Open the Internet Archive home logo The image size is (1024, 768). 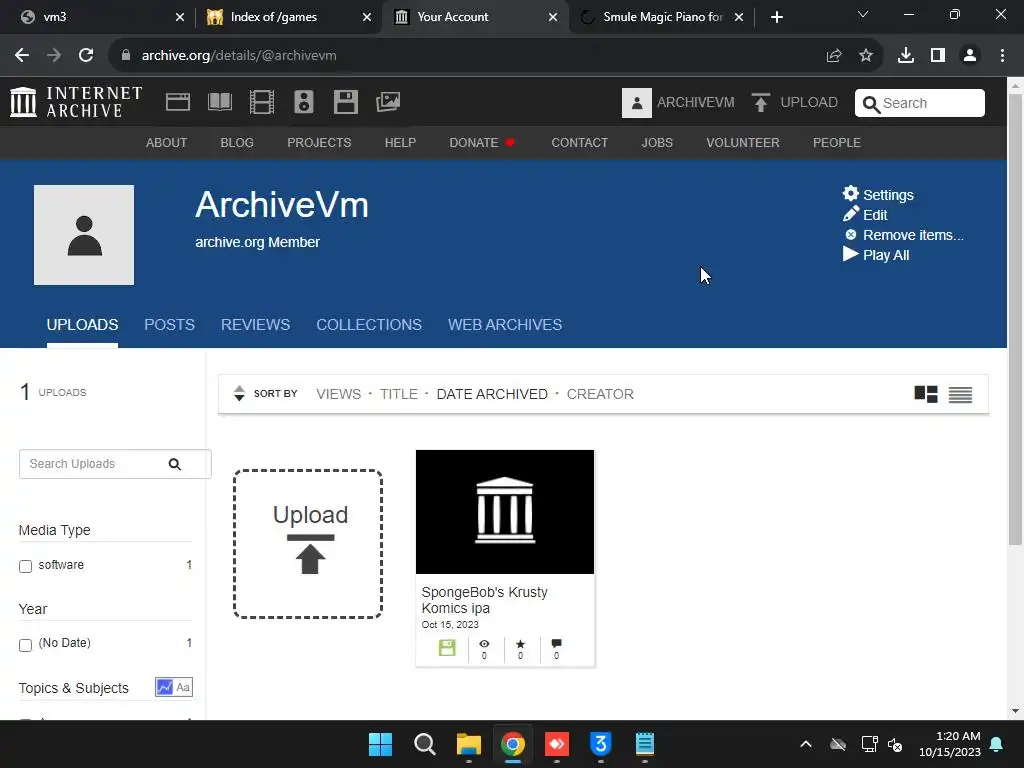coord(76,103)
